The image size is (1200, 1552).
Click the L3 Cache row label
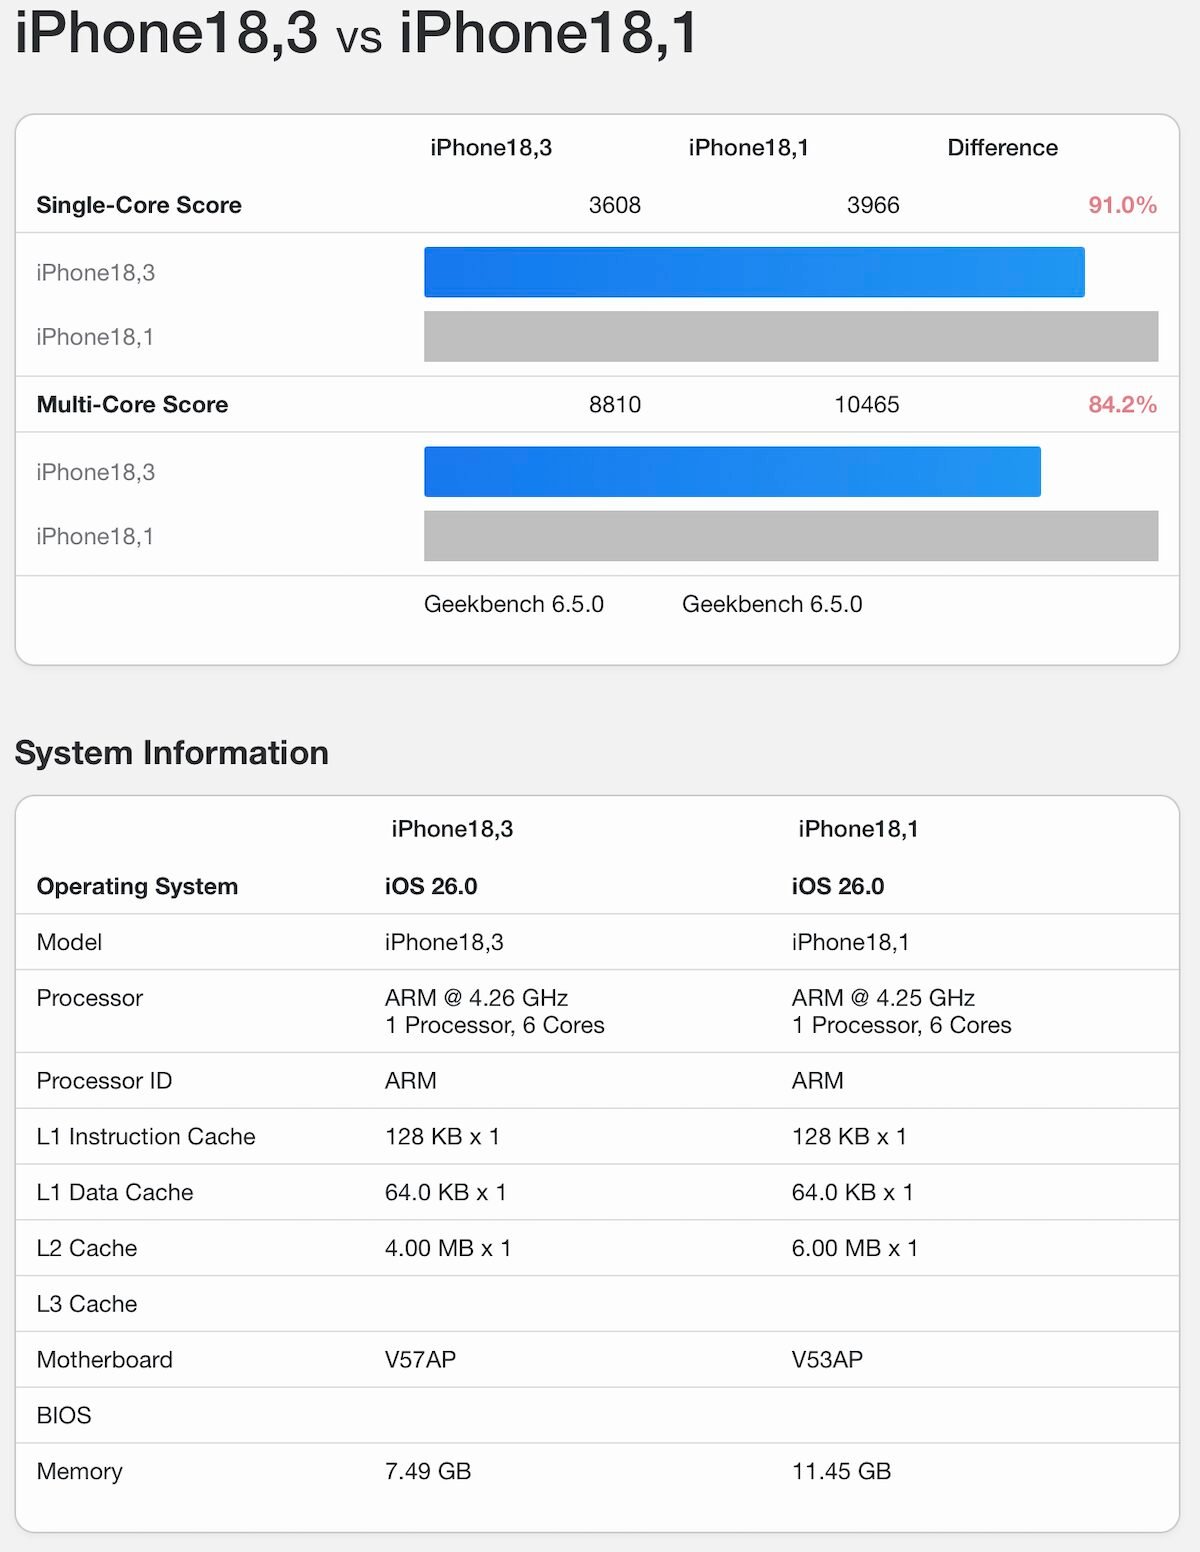click(87, 1304)
